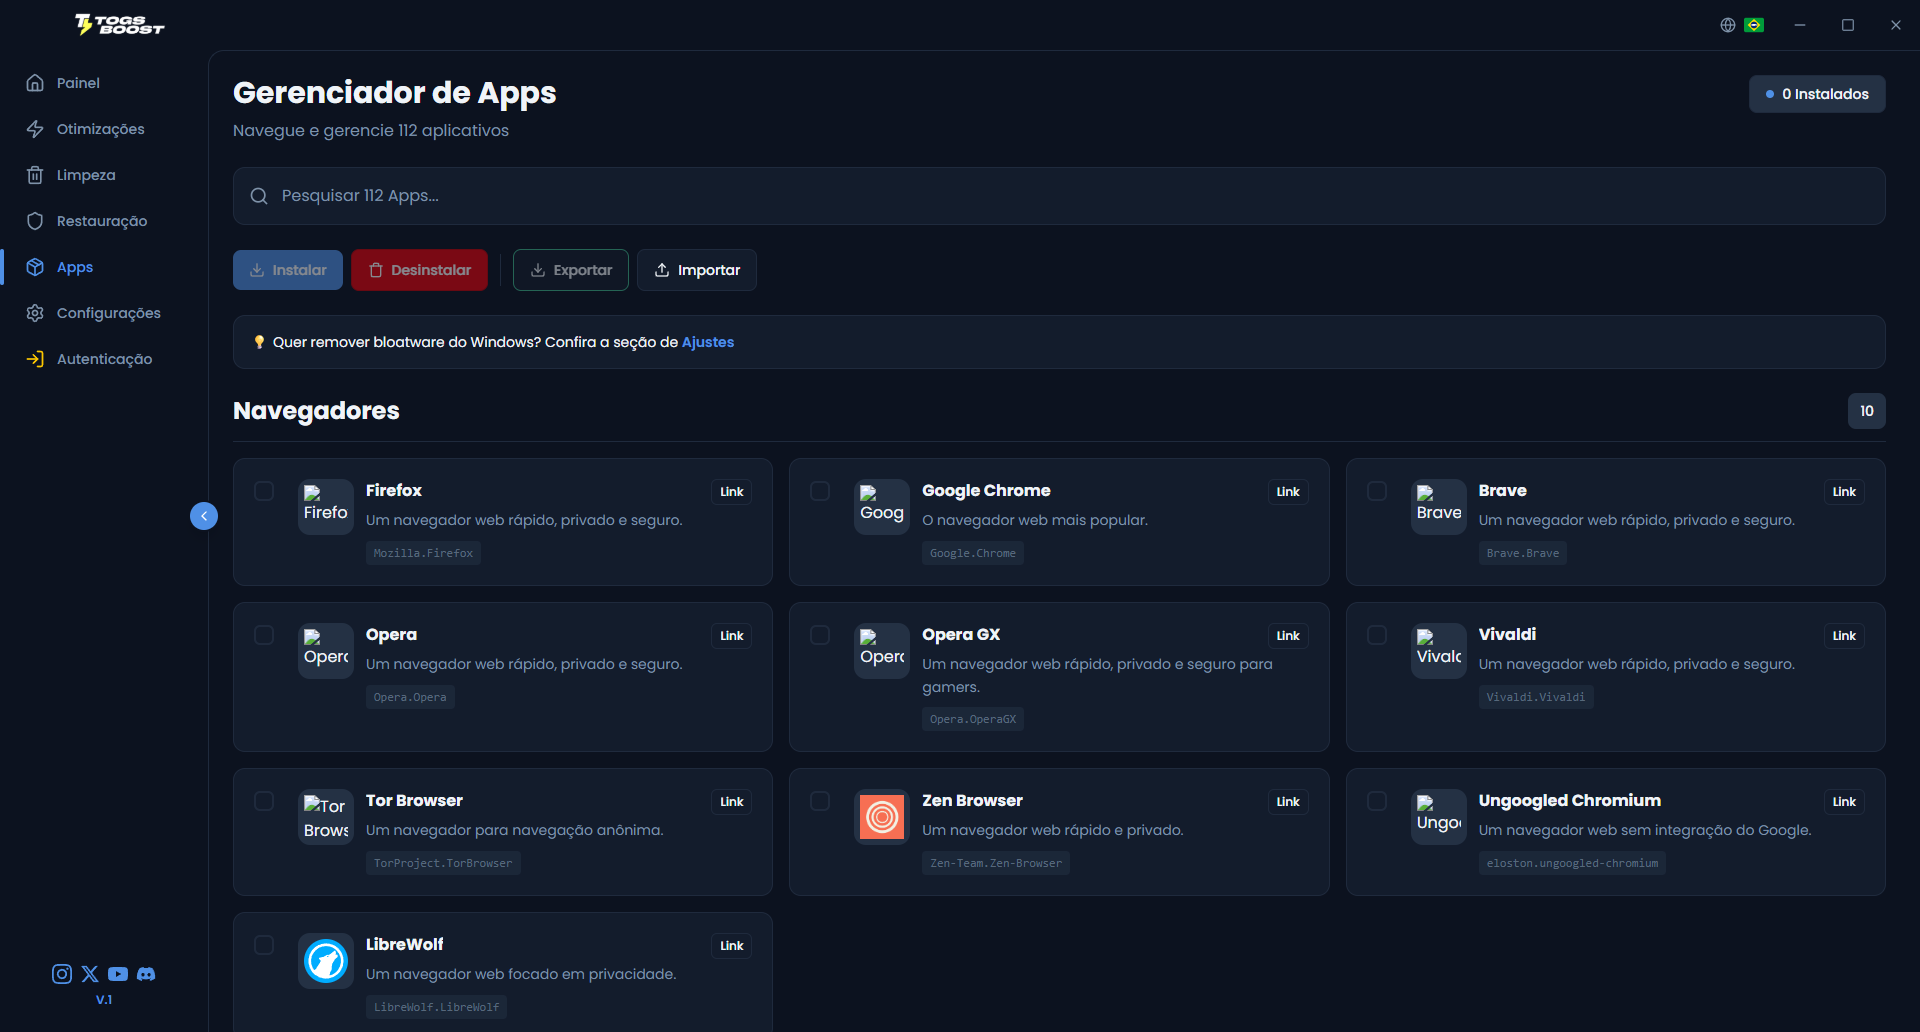Click the Ungoogled Chromium app icon
1920x1032 pixels.
pyautogui.click(x=1439, y=817)
